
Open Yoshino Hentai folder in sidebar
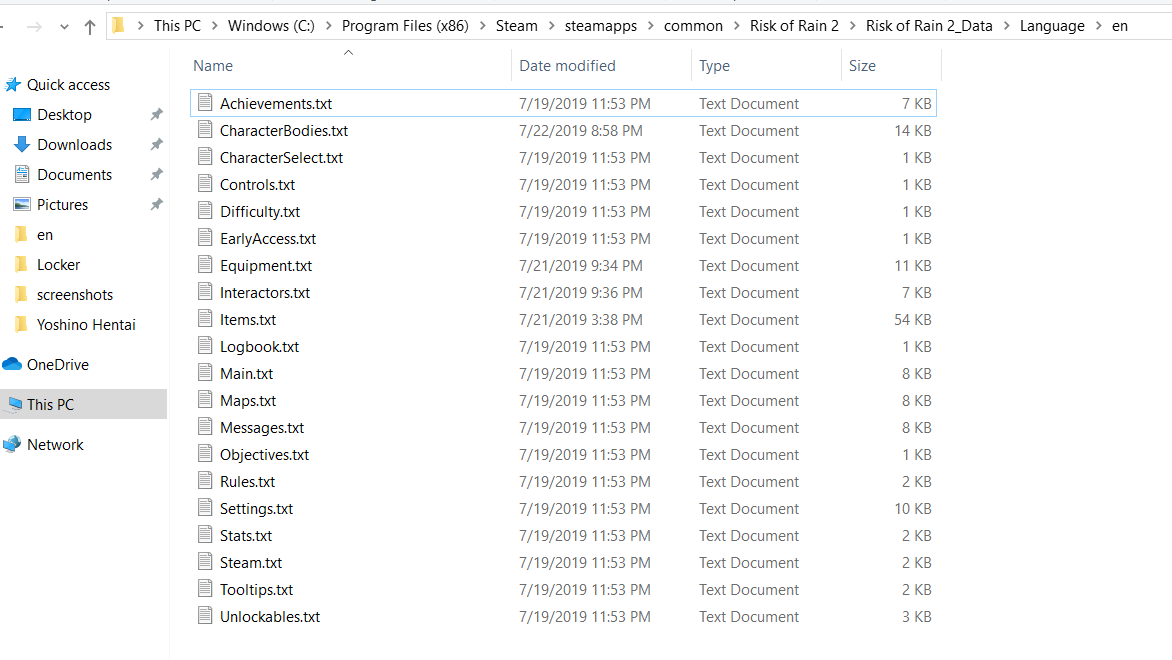coord(86,324)
